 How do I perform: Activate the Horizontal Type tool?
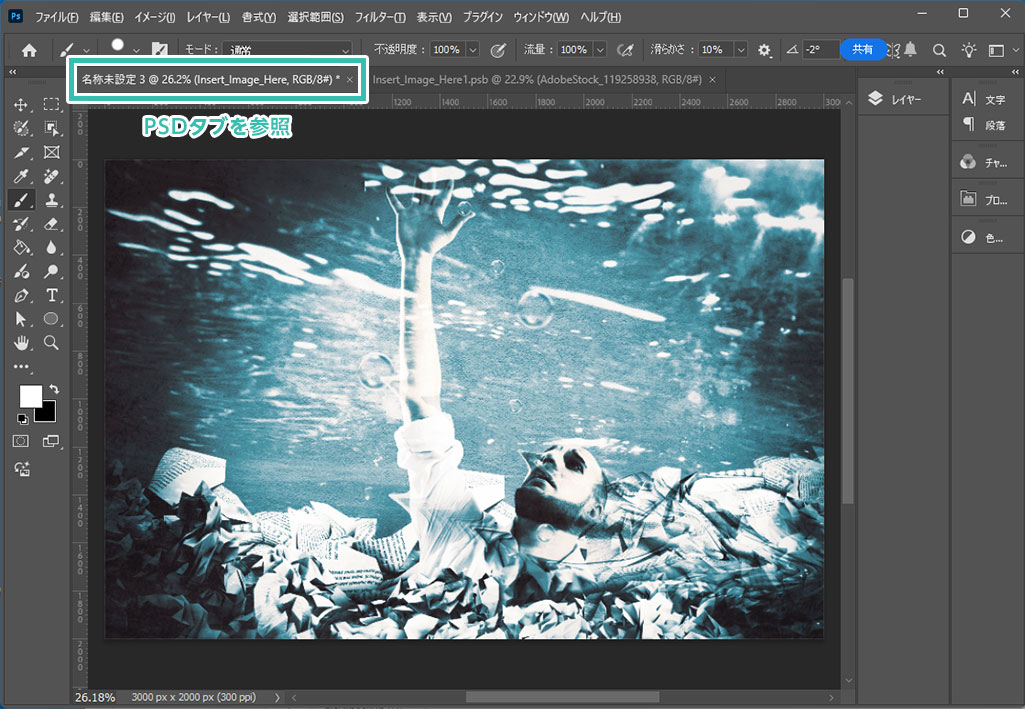(x=52, y=295)
